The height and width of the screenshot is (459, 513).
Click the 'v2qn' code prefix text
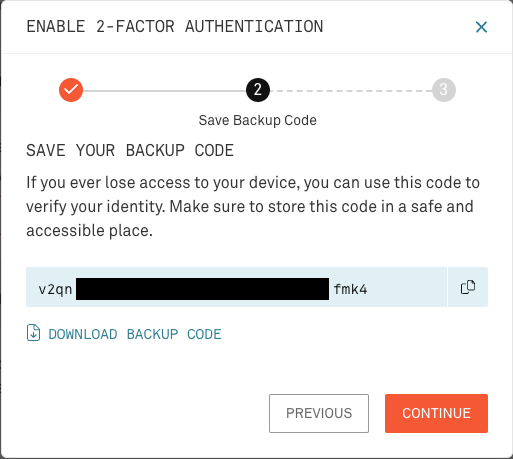[x=55, y=290]
